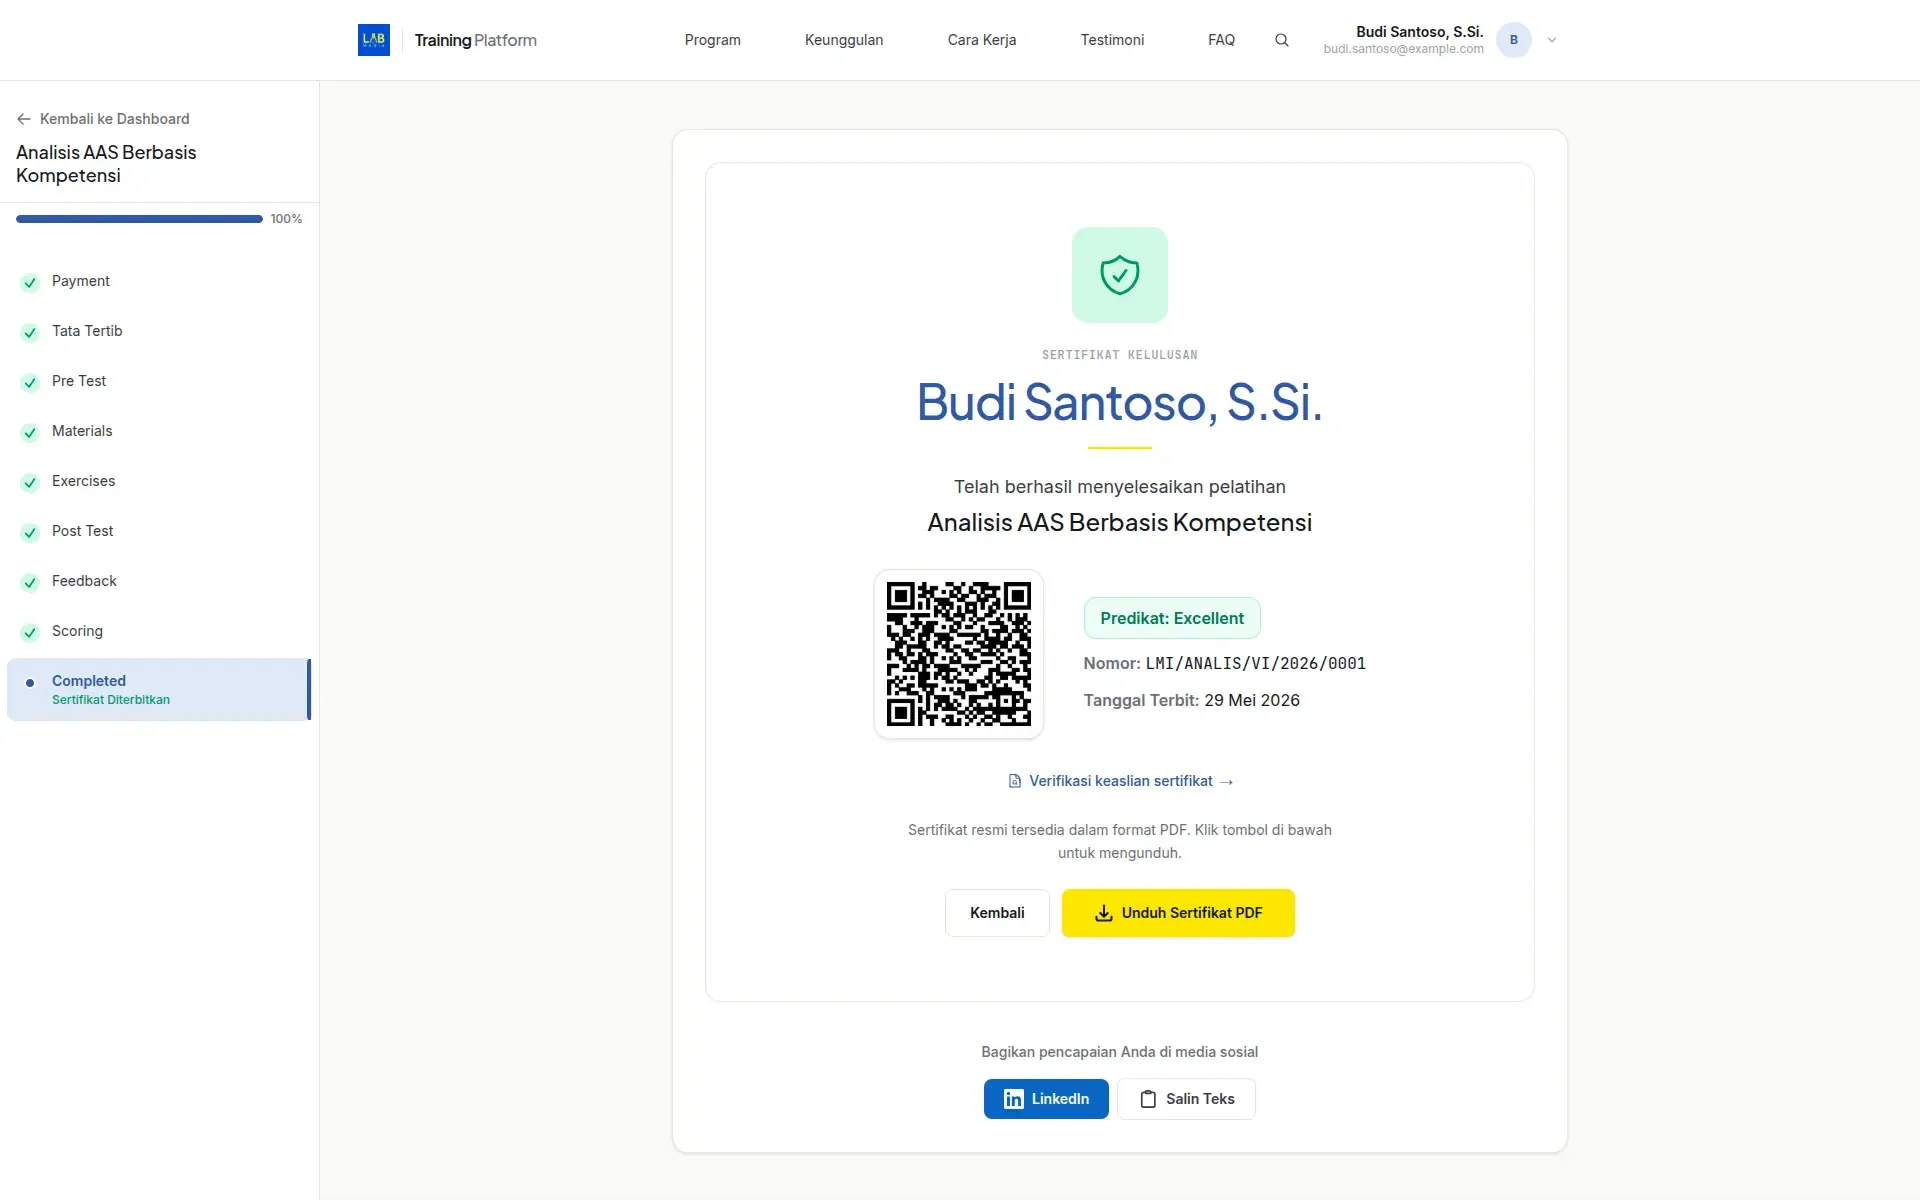Click the back arrow beside Kembali ke Dashboard
The image size is (1920, 1200).
pyautogui.click(x=24, y=119)
